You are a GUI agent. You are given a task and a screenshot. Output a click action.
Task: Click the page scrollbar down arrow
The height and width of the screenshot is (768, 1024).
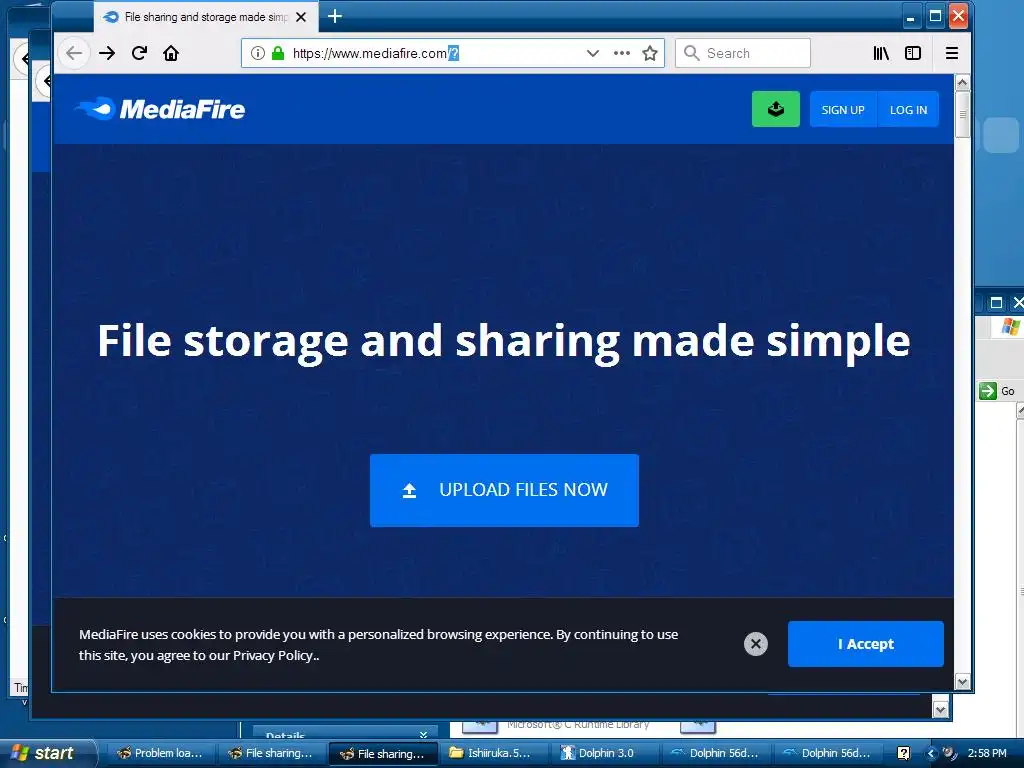tap(962, 682)
